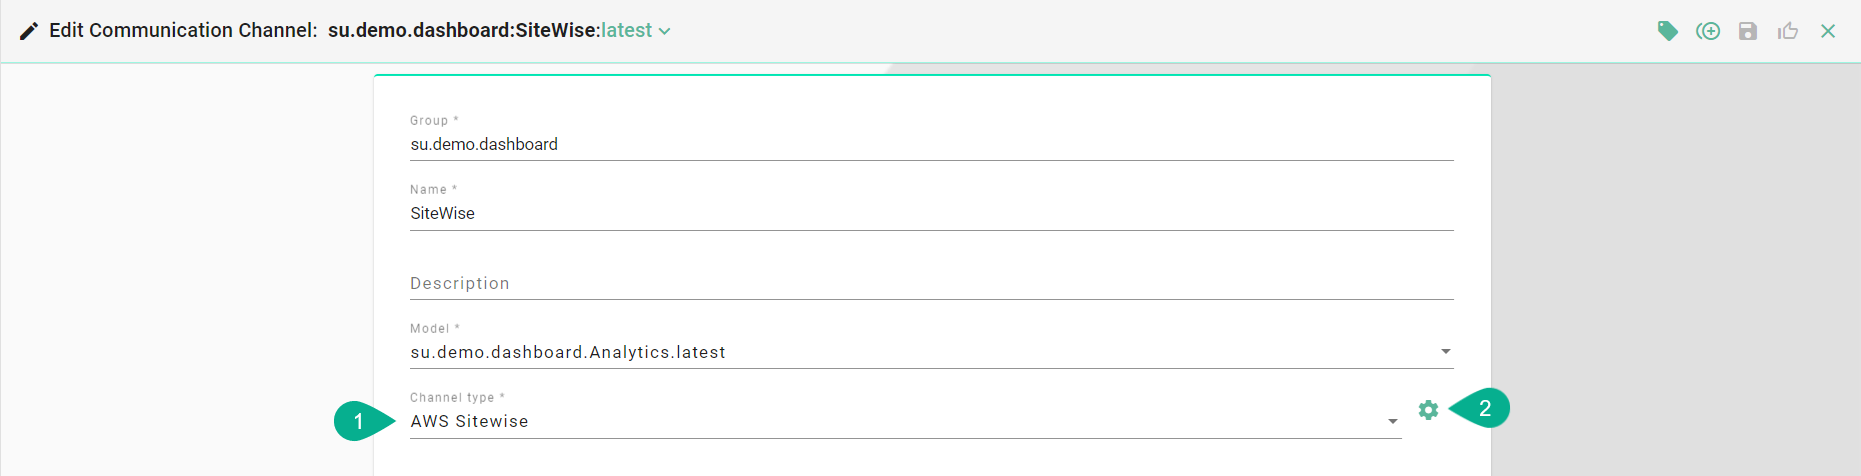Screen dimensions: 1861x476
Task: Click the AWS Sitewise channel type value
Action: click(x=469, y=422)
